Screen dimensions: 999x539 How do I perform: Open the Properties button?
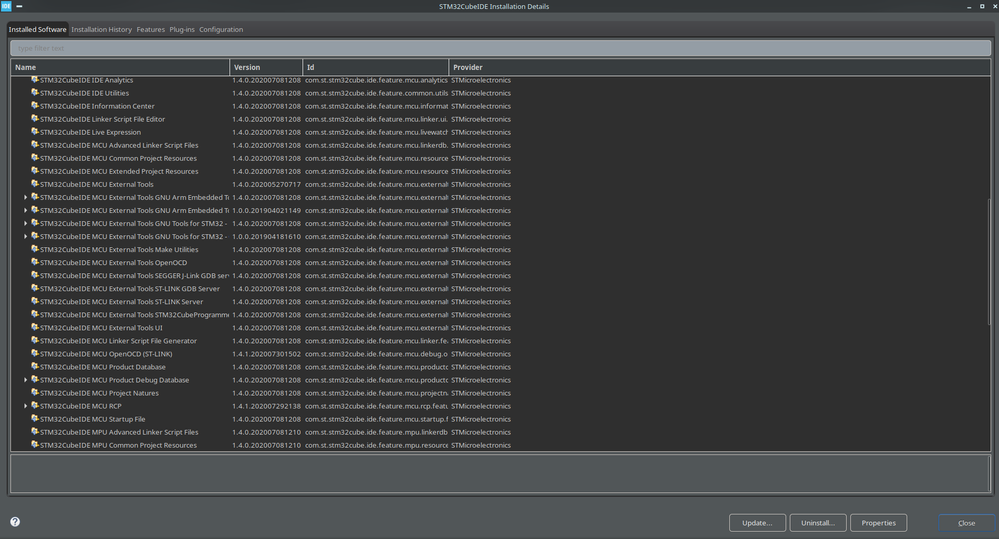pos(879,522)
